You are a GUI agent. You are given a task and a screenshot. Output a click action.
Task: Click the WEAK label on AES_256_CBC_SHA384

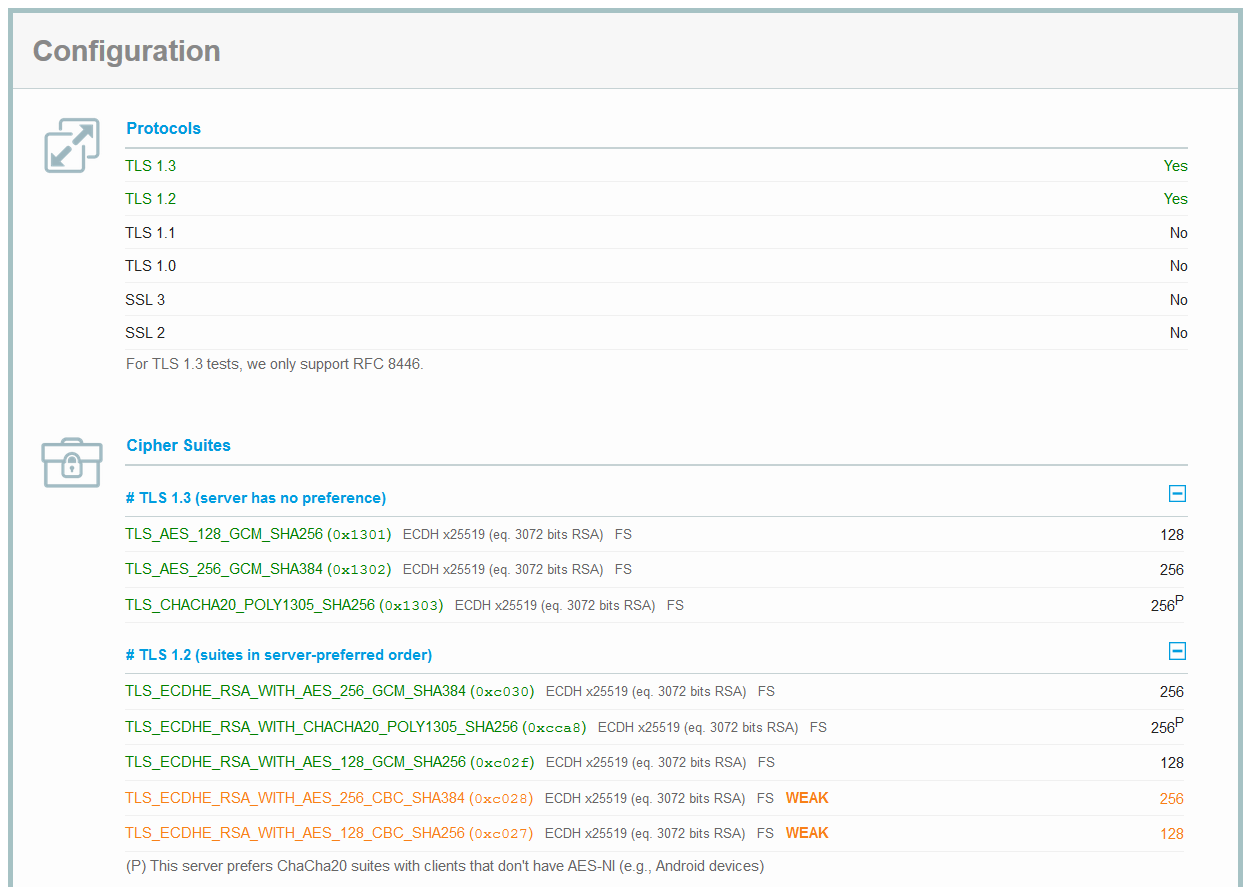click(806, 797)
